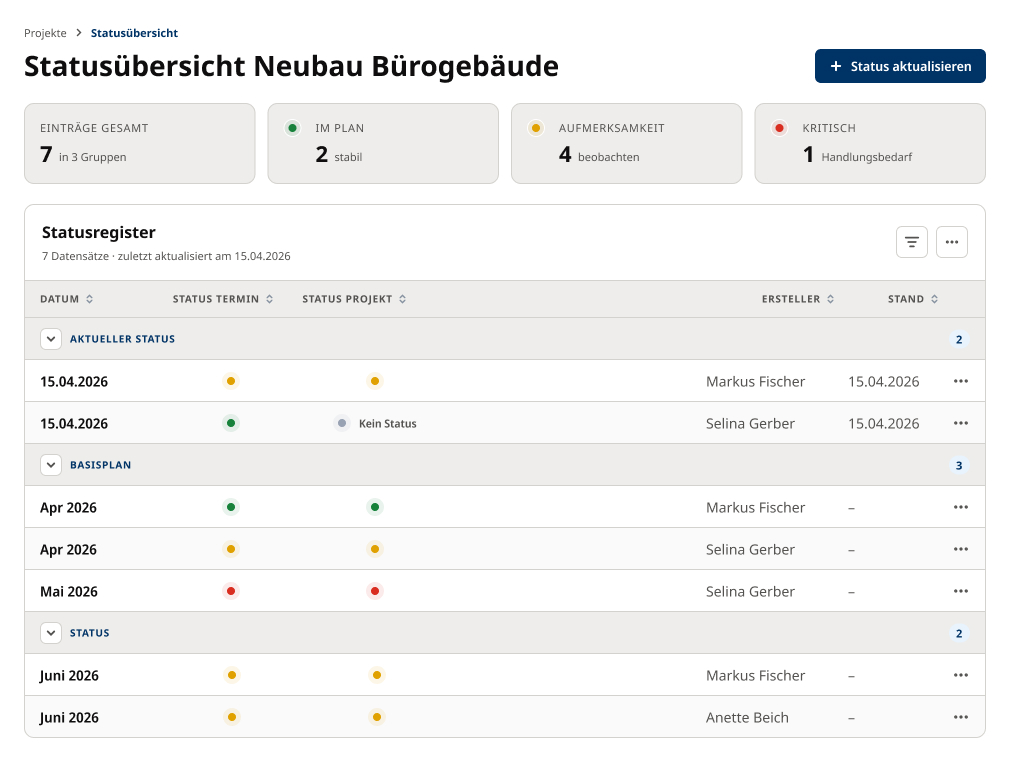The width and height of the screenshot is (1010, 762).
Task: Open row menu for Markus Fischer Apr 2026
Action: [x=960, y=508]
